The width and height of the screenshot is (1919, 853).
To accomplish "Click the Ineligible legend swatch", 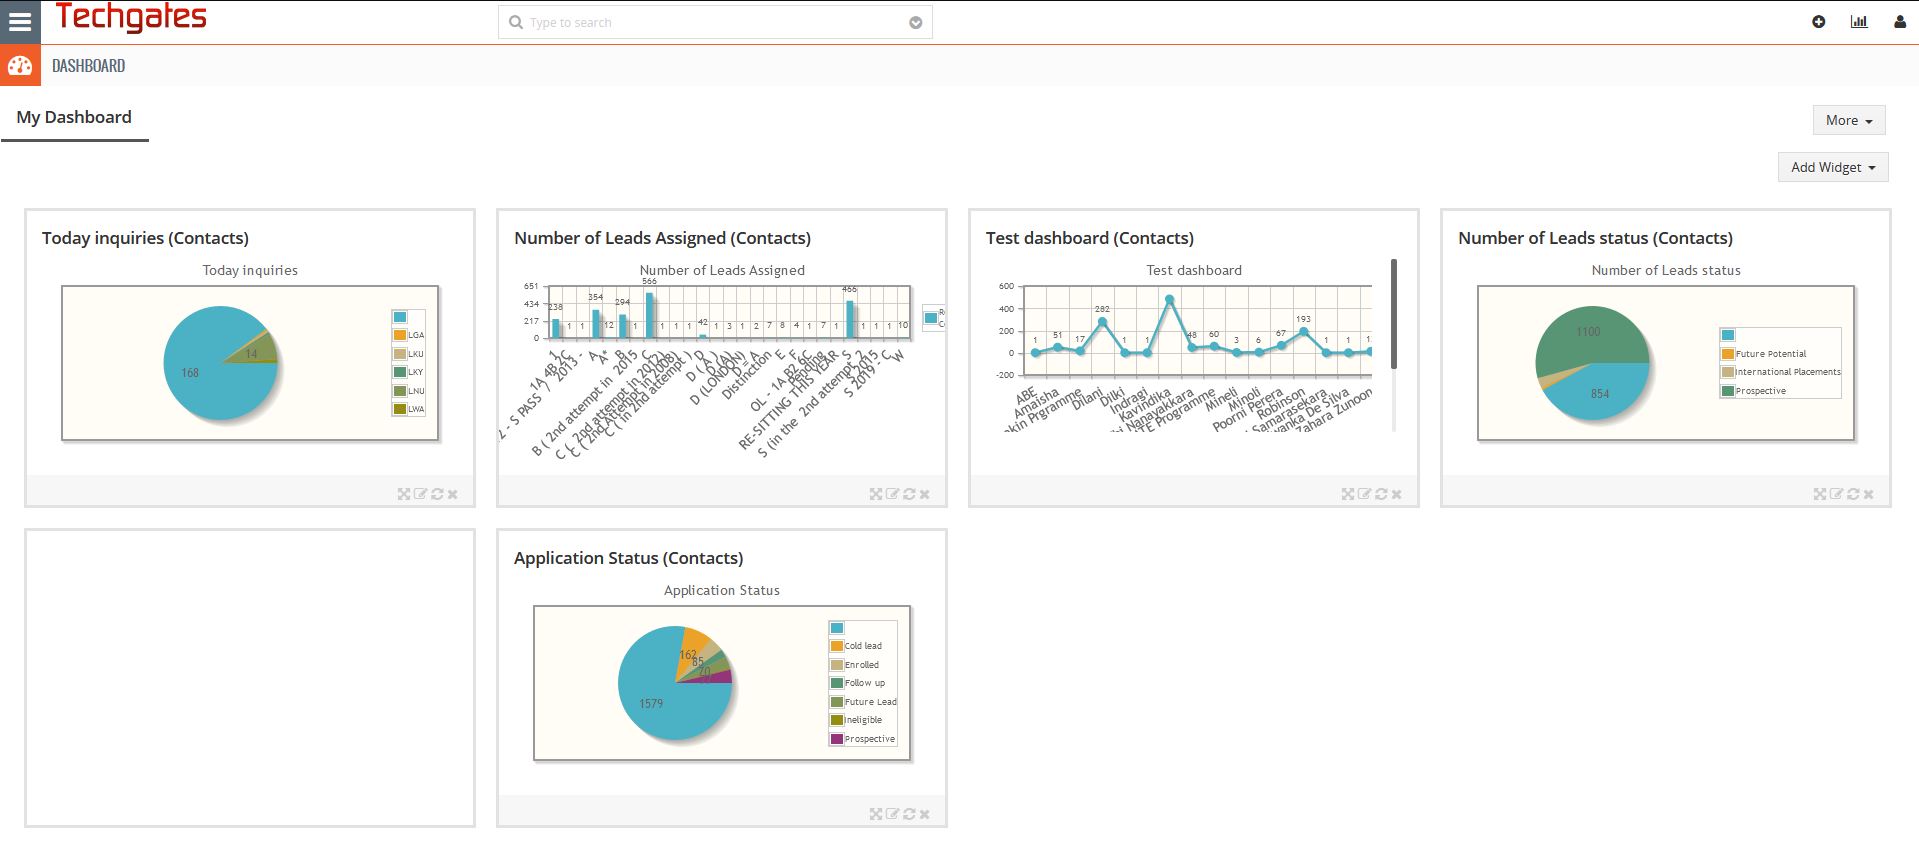I will (837, 720).
